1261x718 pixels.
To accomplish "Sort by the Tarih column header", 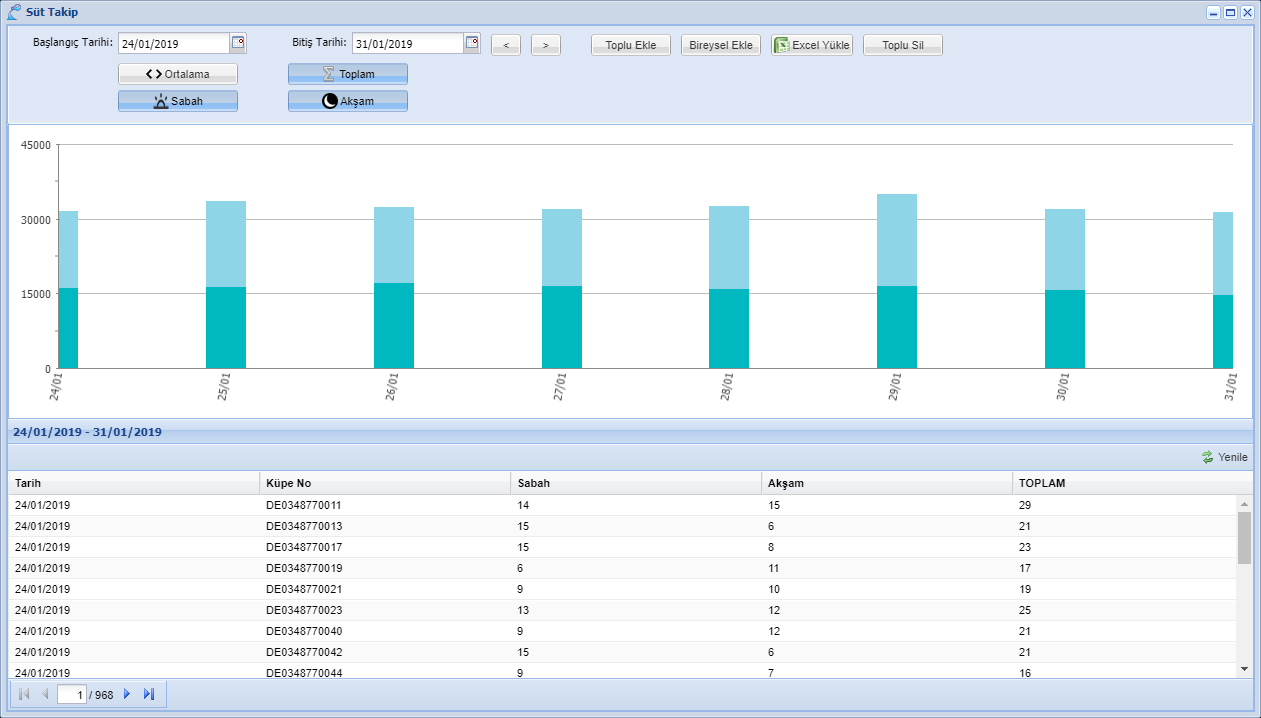I will coord(134,483).
